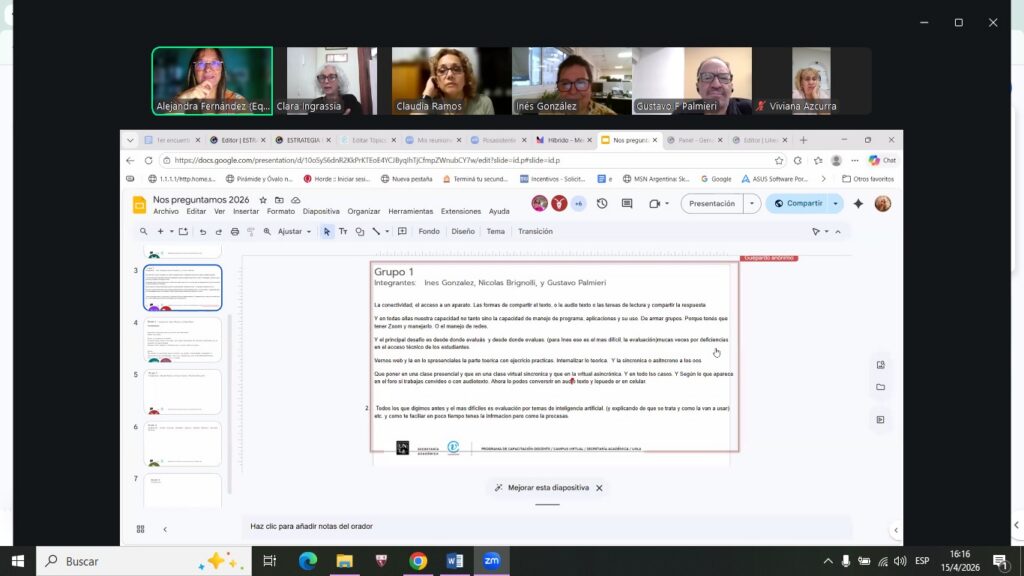Select the shape tool in toolbar

point(360,231)
